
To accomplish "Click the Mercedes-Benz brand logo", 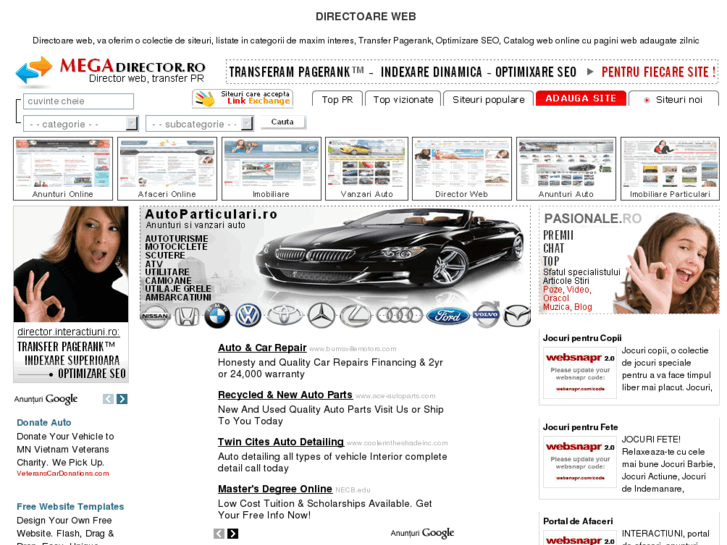I will (321, 316).
